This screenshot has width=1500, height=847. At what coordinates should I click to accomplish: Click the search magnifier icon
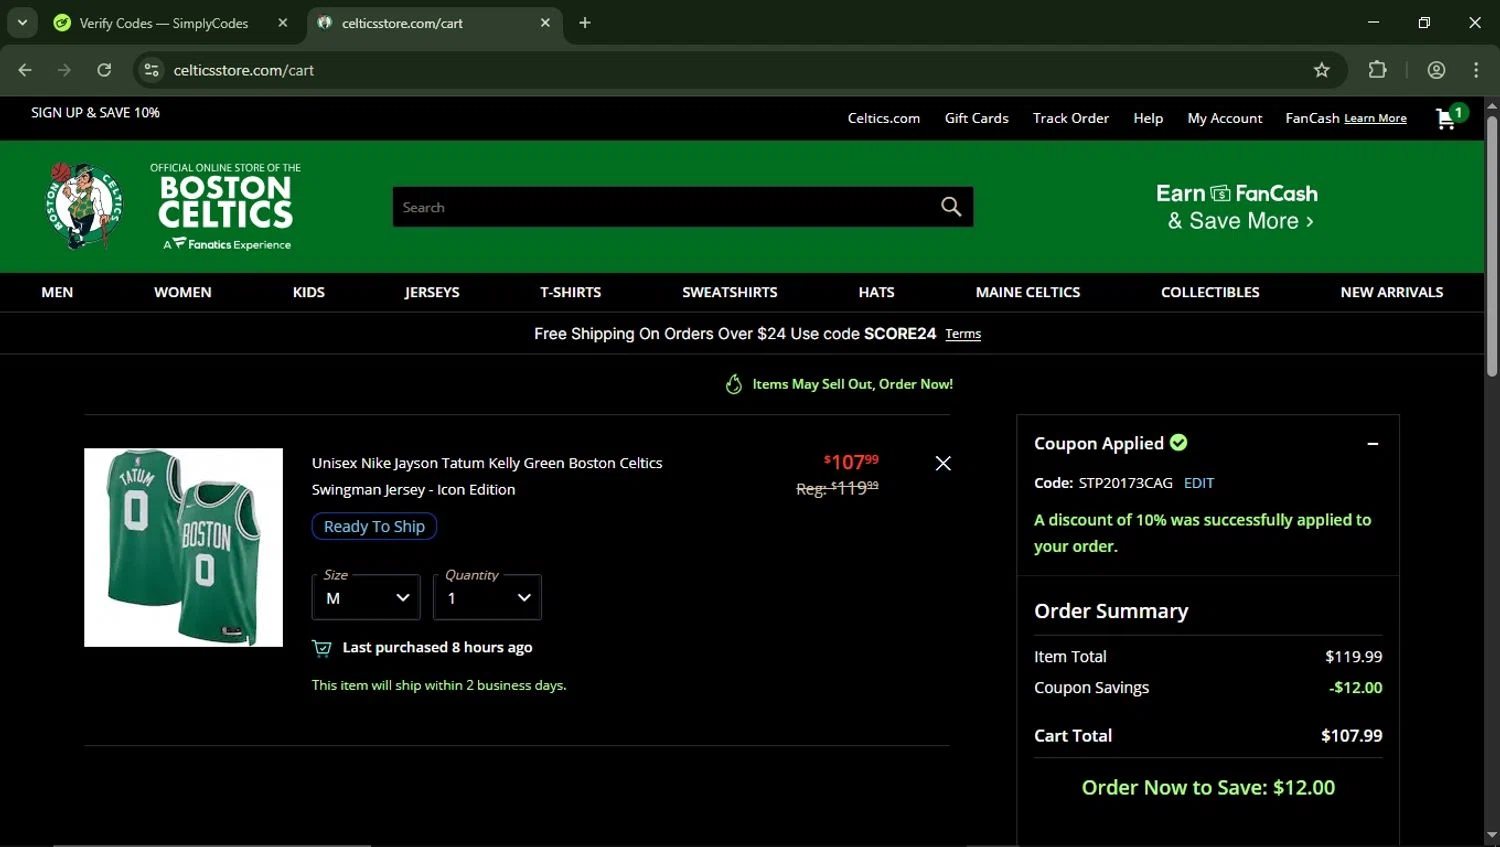pyautogui.click(x=951, y=207)
